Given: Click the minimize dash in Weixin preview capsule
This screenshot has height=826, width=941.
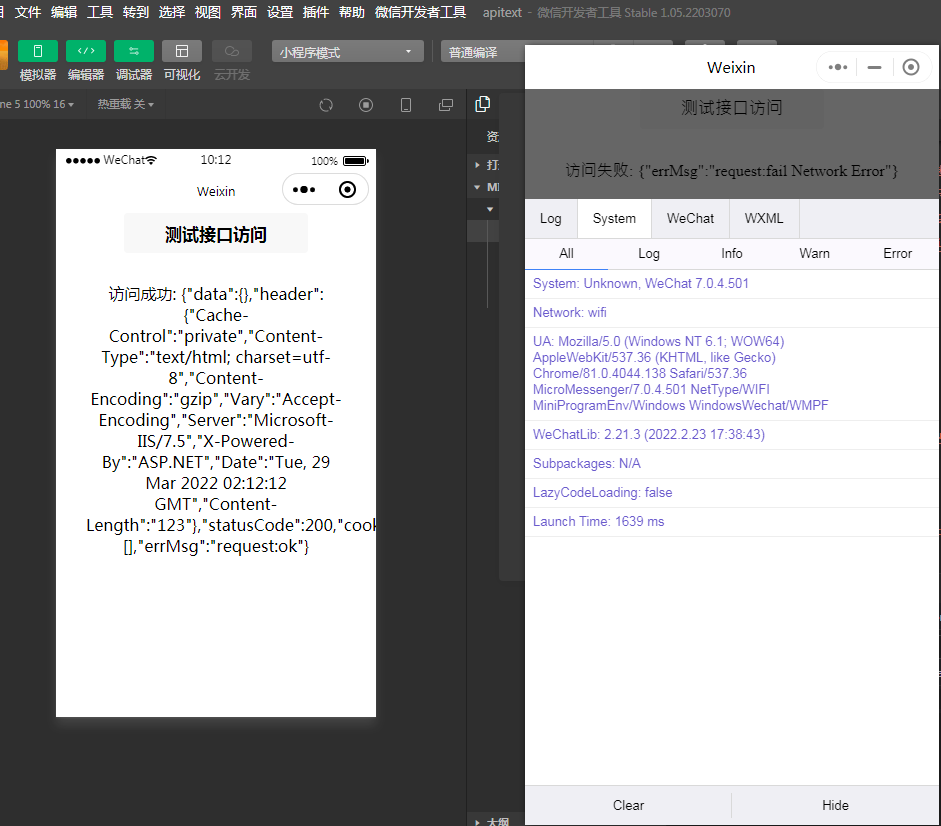Looking at the screenshot, I should [x=874, y=67].
